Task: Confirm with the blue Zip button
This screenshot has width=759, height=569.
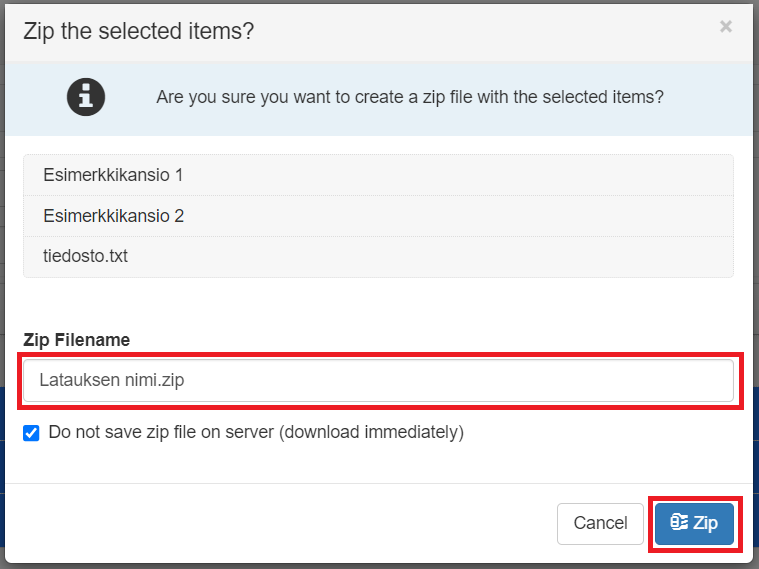Action: point(695,523)
